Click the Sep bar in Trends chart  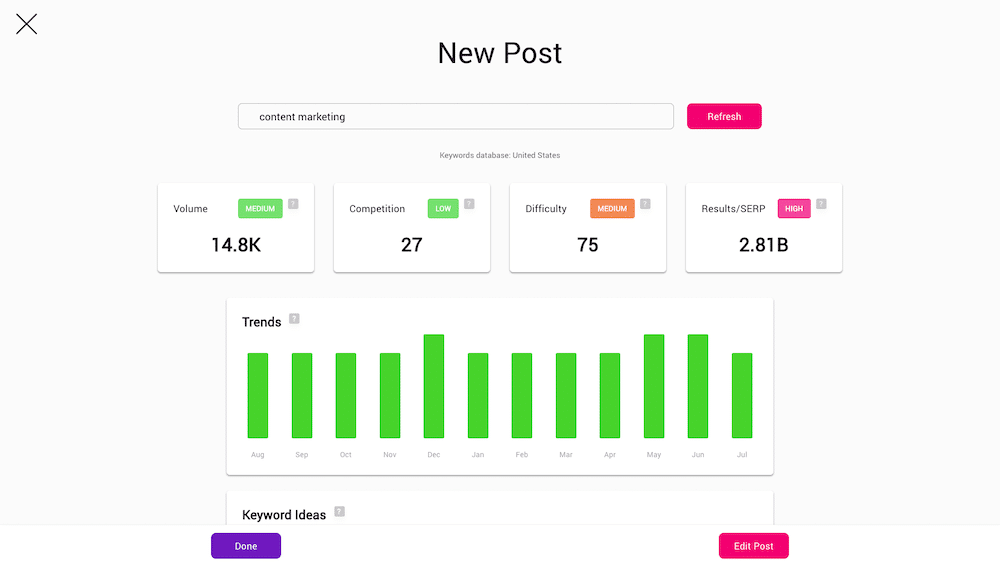(302, 395)
